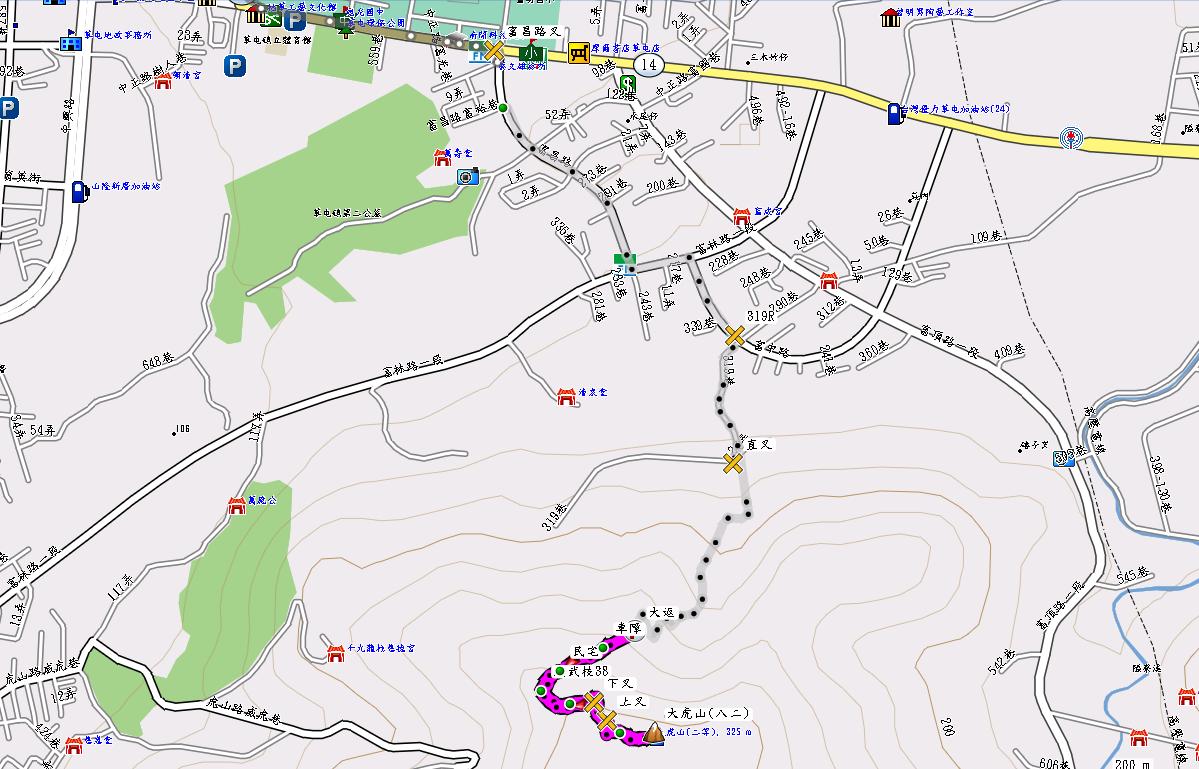Select the 山隆新厝加油站 gas station icon

(x=79, y=190)
